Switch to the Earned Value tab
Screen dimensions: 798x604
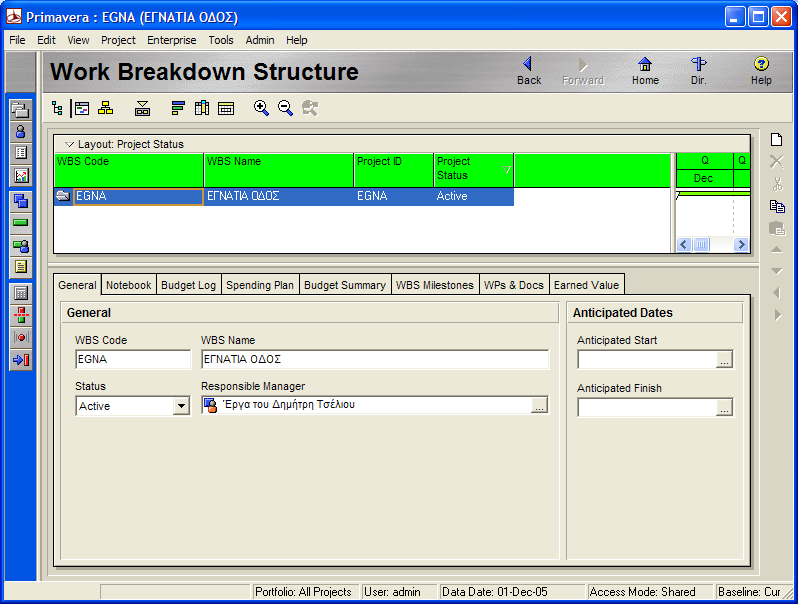pos(587,285)
